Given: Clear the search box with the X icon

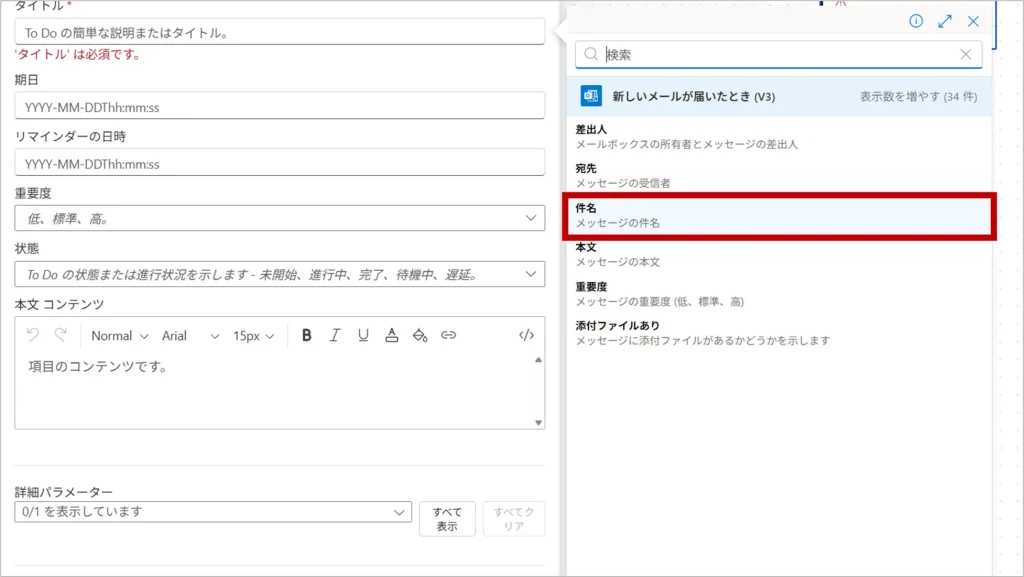Looking at the screenshot, I should pyautogui.click(x=966, y=55).
